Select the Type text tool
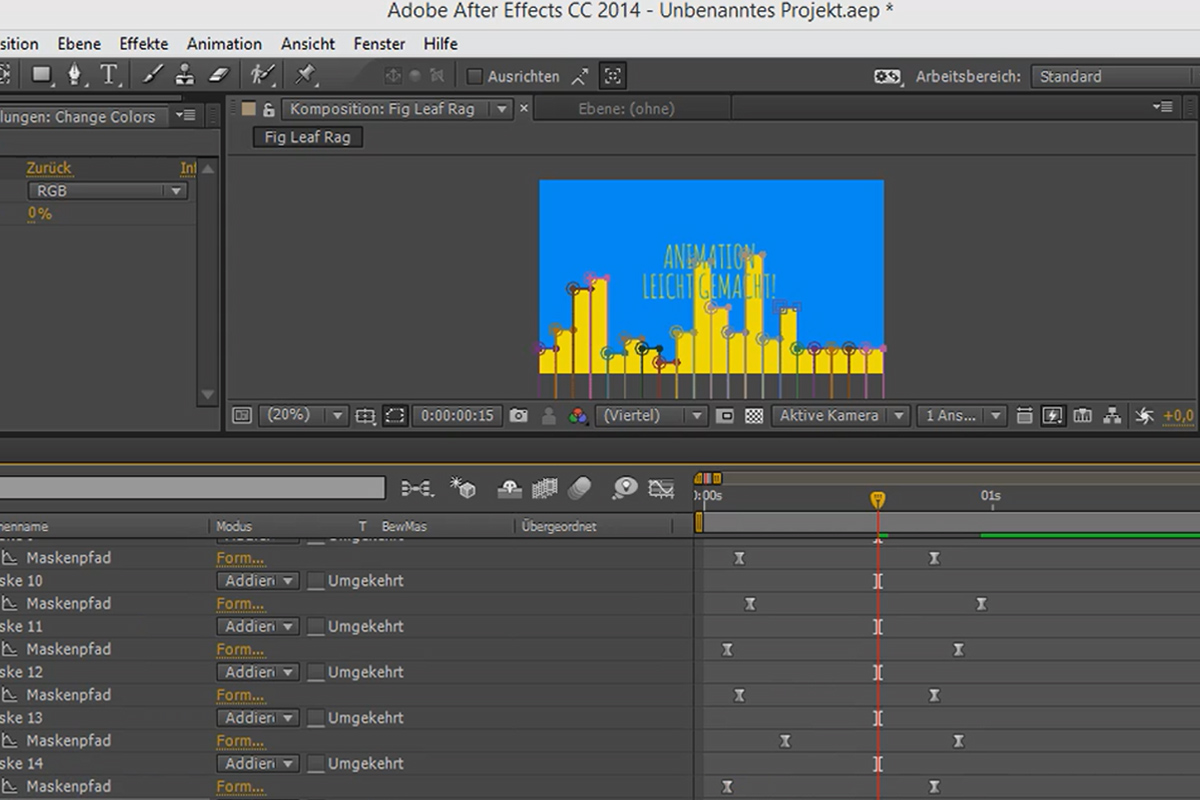 point(109,75)
